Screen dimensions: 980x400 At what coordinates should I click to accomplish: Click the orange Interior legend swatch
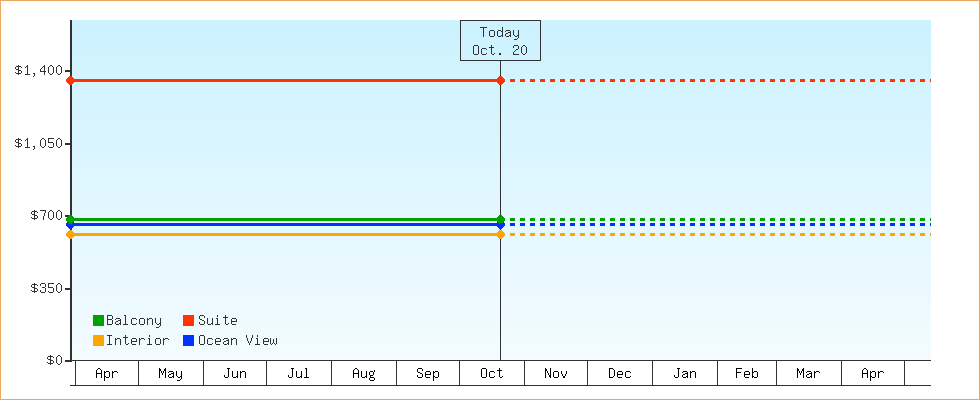coord(98,340)
